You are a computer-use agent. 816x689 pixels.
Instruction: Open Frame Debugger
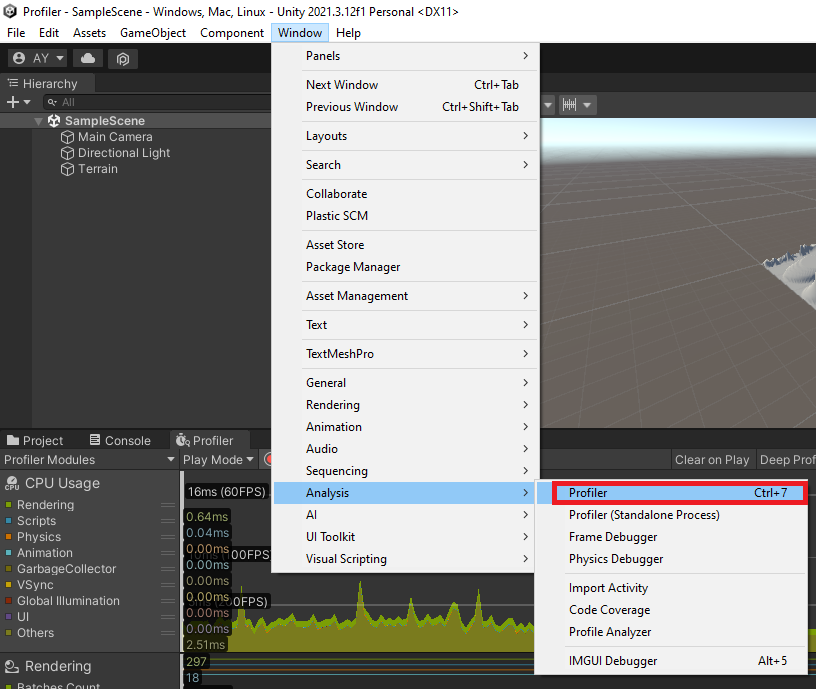pos(671,537)
